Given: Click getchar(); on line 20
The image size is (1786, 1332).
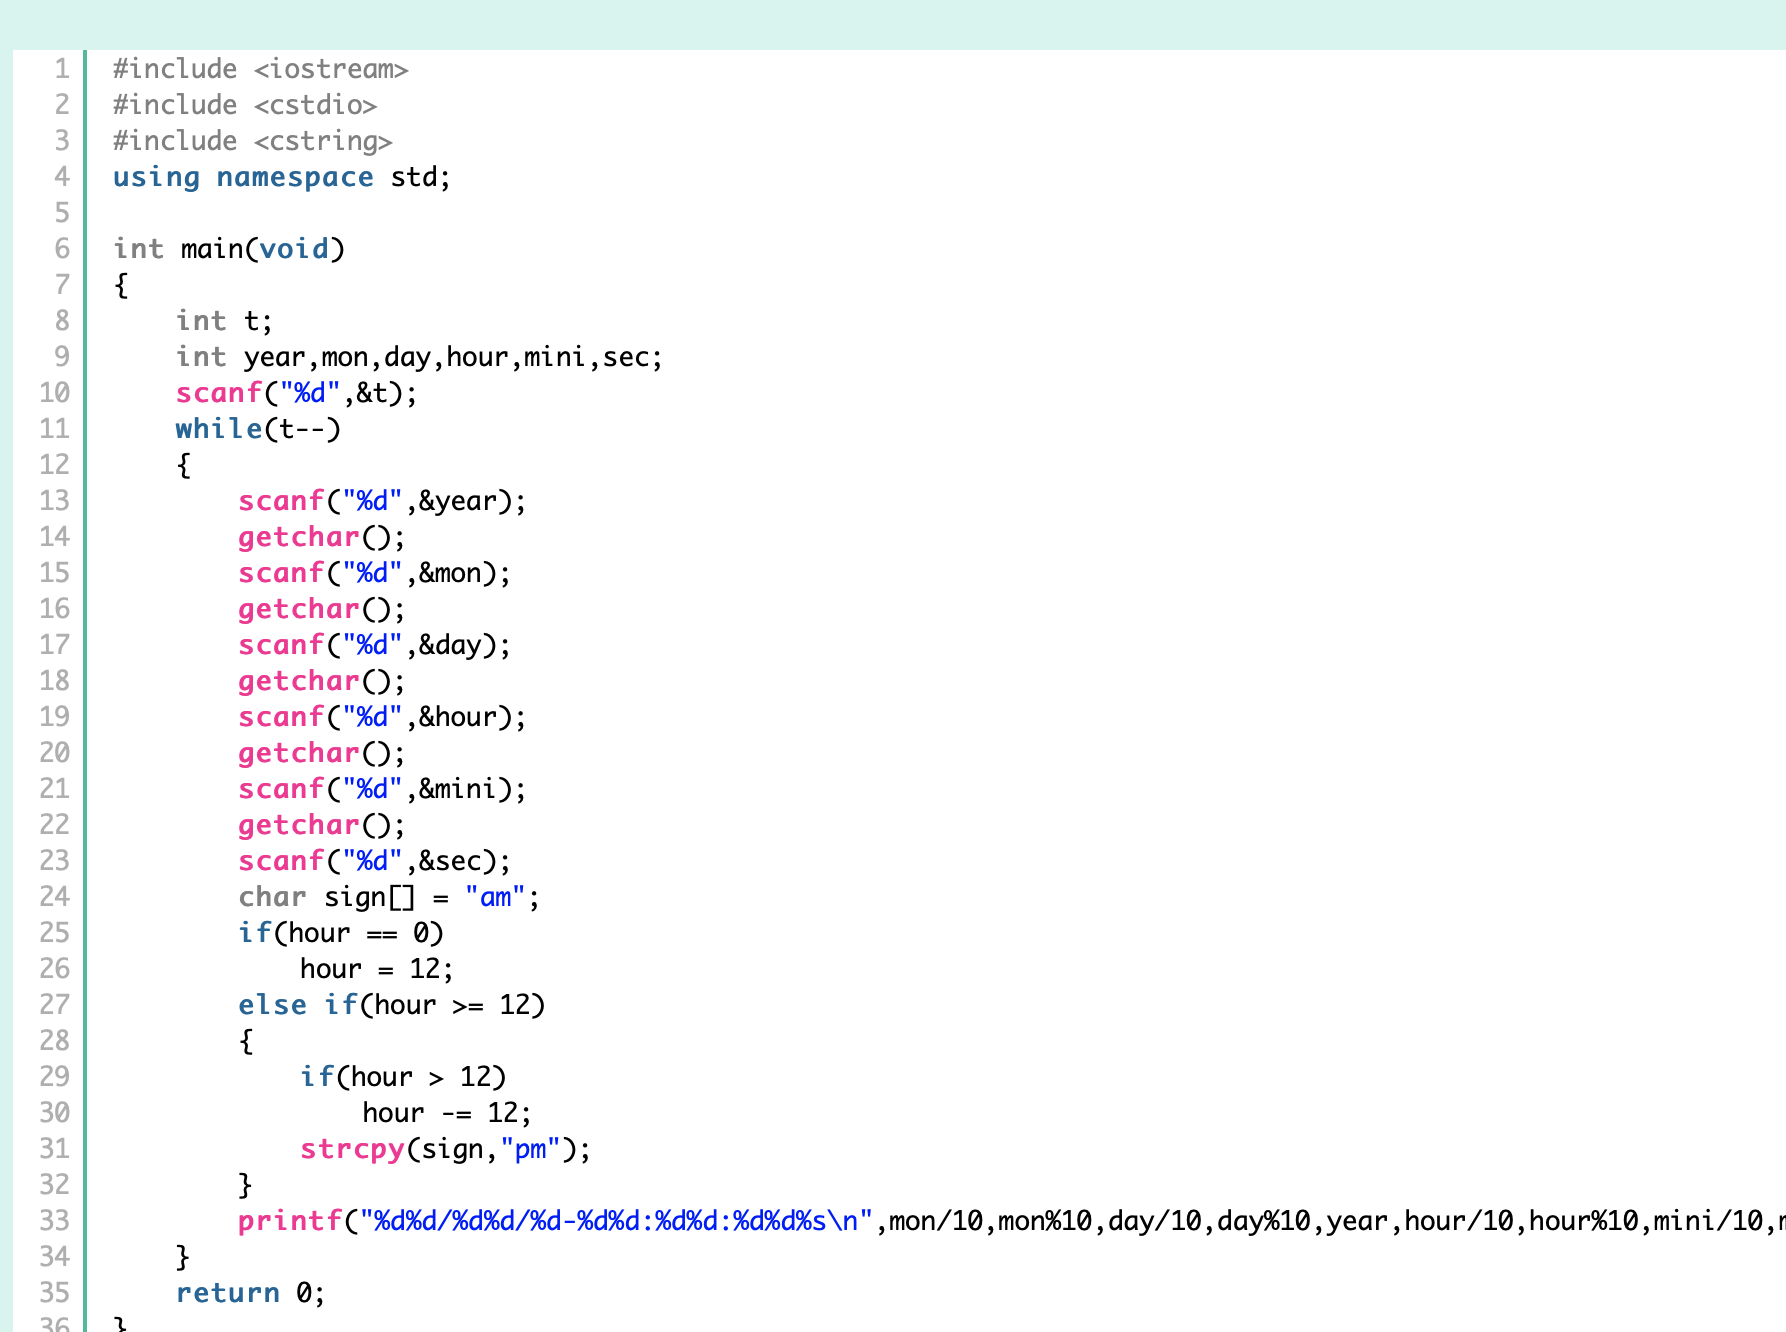Looking at the screenshot, I should pyautogui.click(x=322, y=753).
